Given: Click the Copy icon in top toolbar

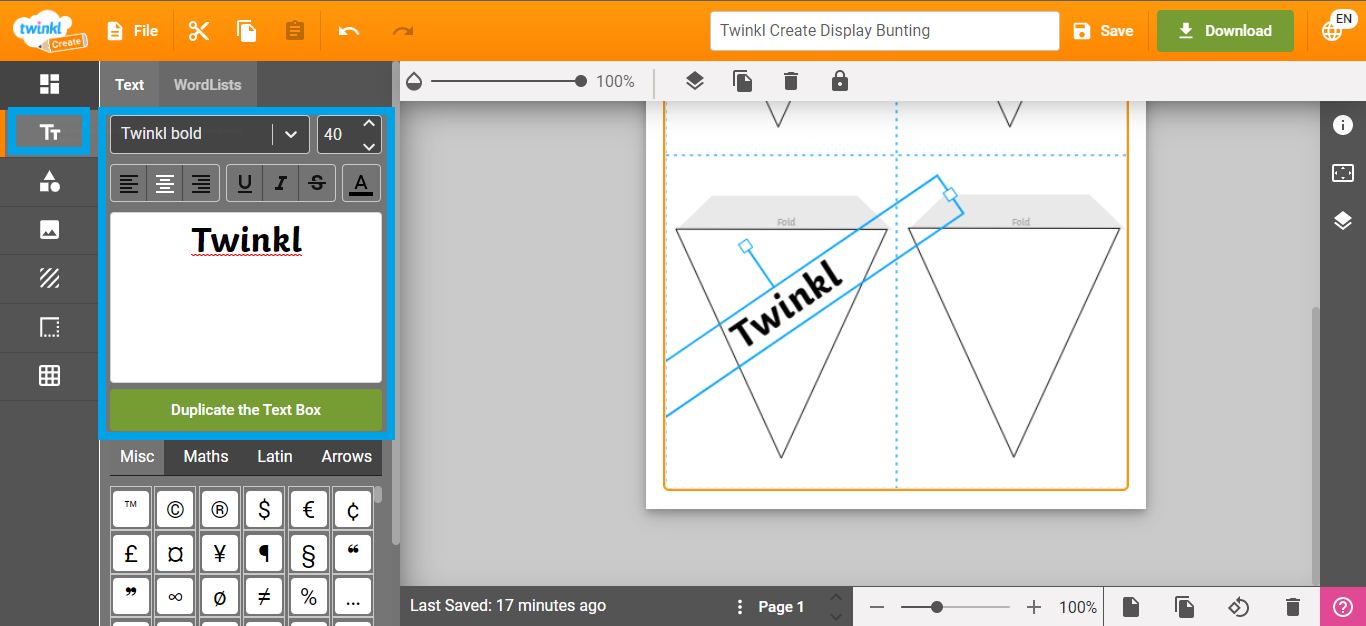Looking at the screenshot, I should coord(247,31).
